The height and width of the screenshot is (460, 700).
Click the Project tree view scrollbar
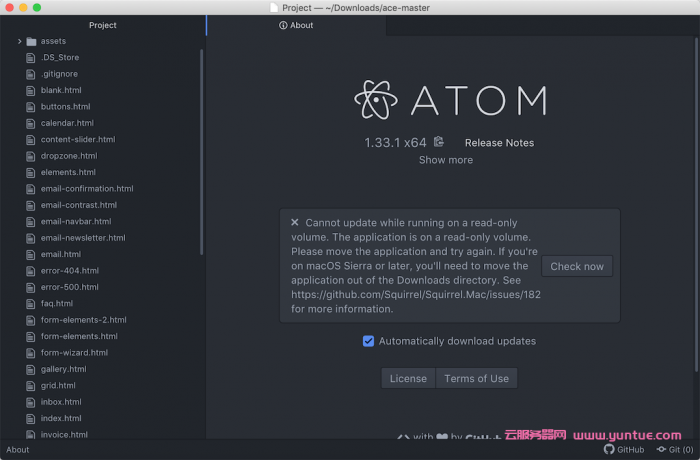tap(201, 150)
